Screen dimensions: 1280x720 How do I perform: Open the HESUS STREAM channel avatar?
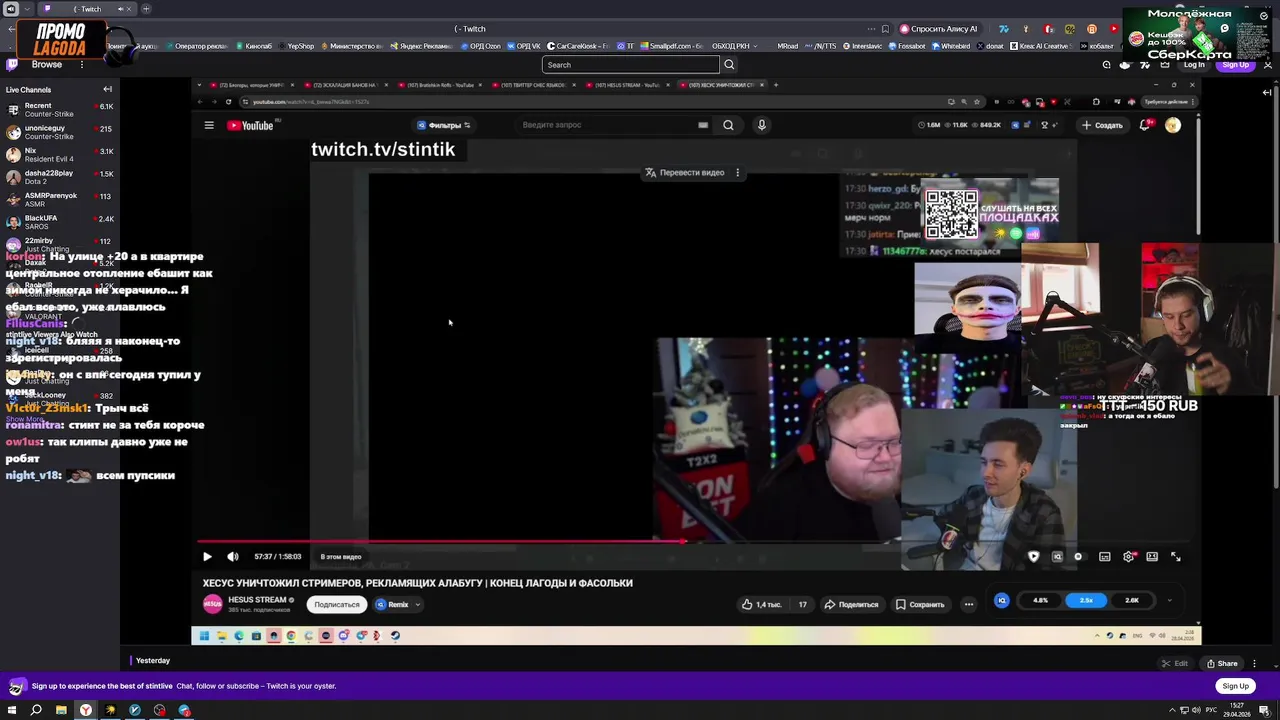point(213,604)
